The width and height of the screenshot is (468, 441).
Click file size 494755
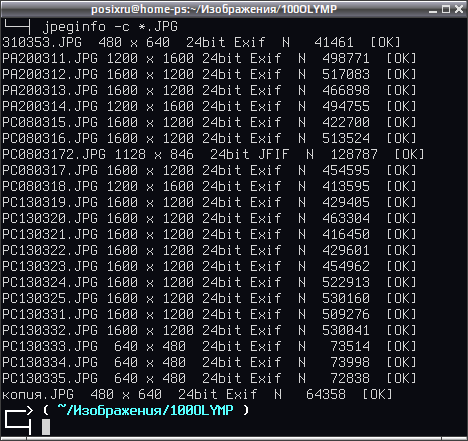tap(346, 106)
